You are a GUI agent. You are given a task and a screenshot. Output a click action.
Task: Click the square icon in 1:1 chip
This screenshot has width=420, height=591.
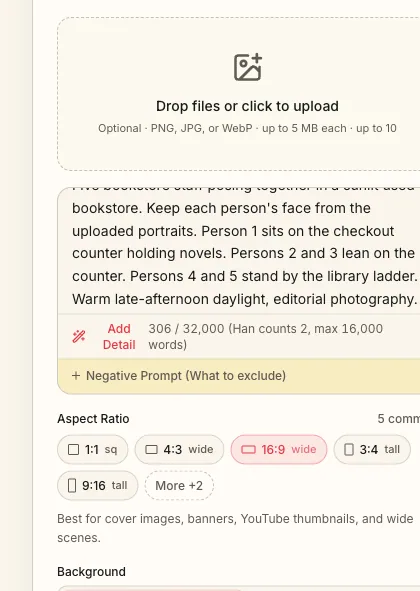[74, 449]
